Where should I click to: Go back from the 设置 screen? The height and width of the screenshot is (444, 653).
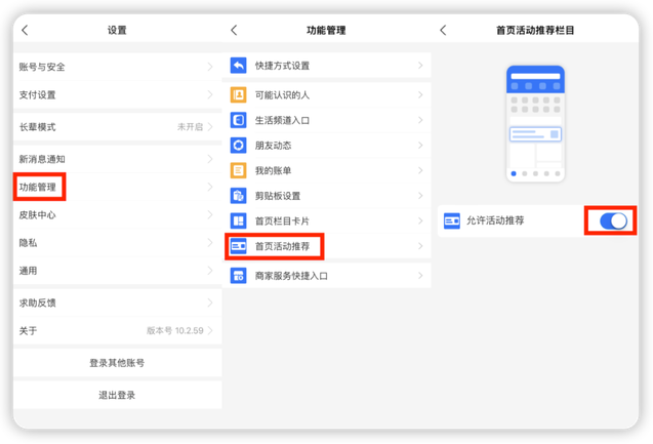click(25, 30)
